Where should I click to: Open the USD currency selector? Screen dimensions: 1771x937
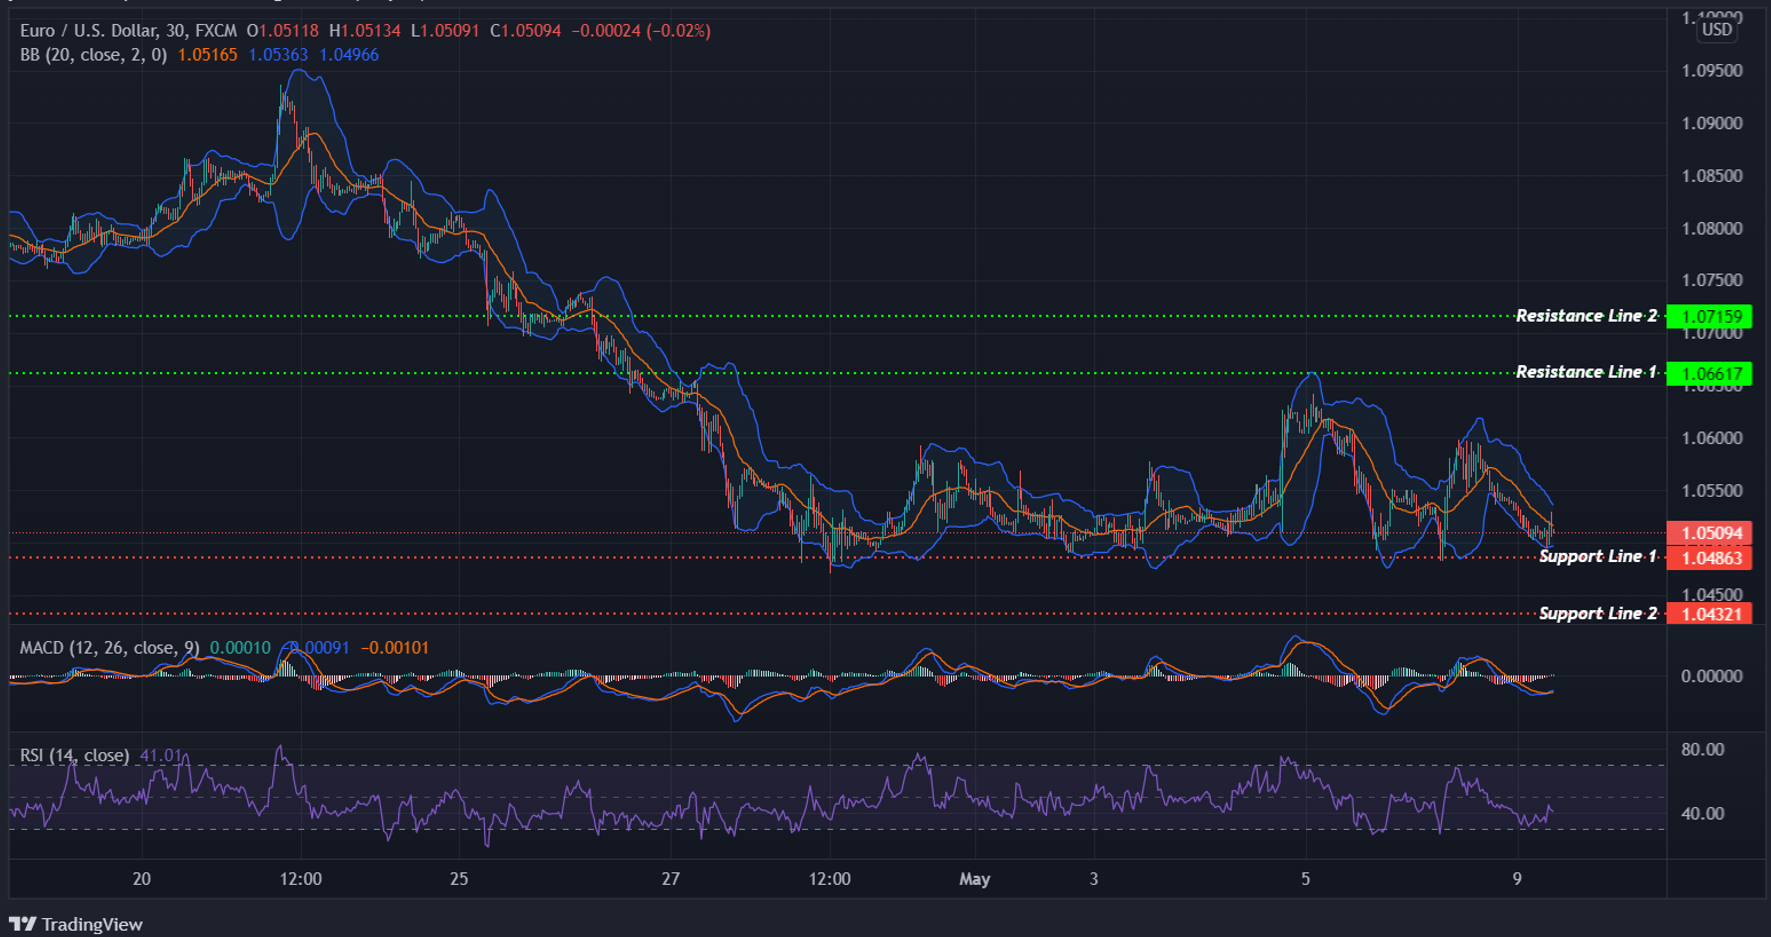point(1717,29)
